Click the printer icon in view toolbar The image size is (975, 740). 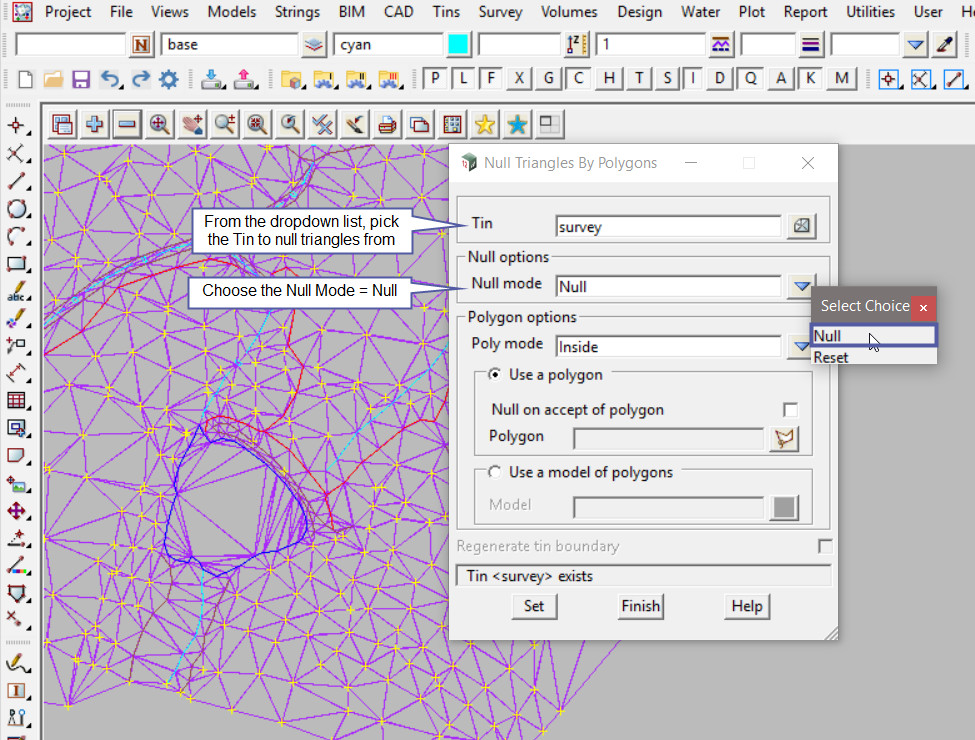[388, 125]
